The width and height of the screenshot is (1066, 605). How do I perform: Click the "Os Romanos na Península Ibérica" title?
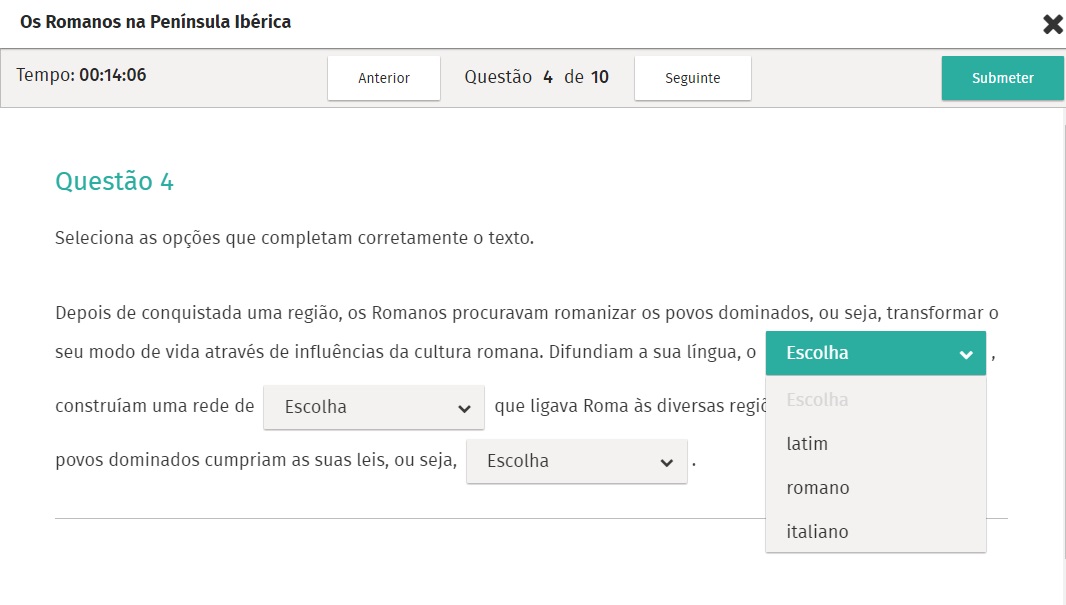click(155, 21)
